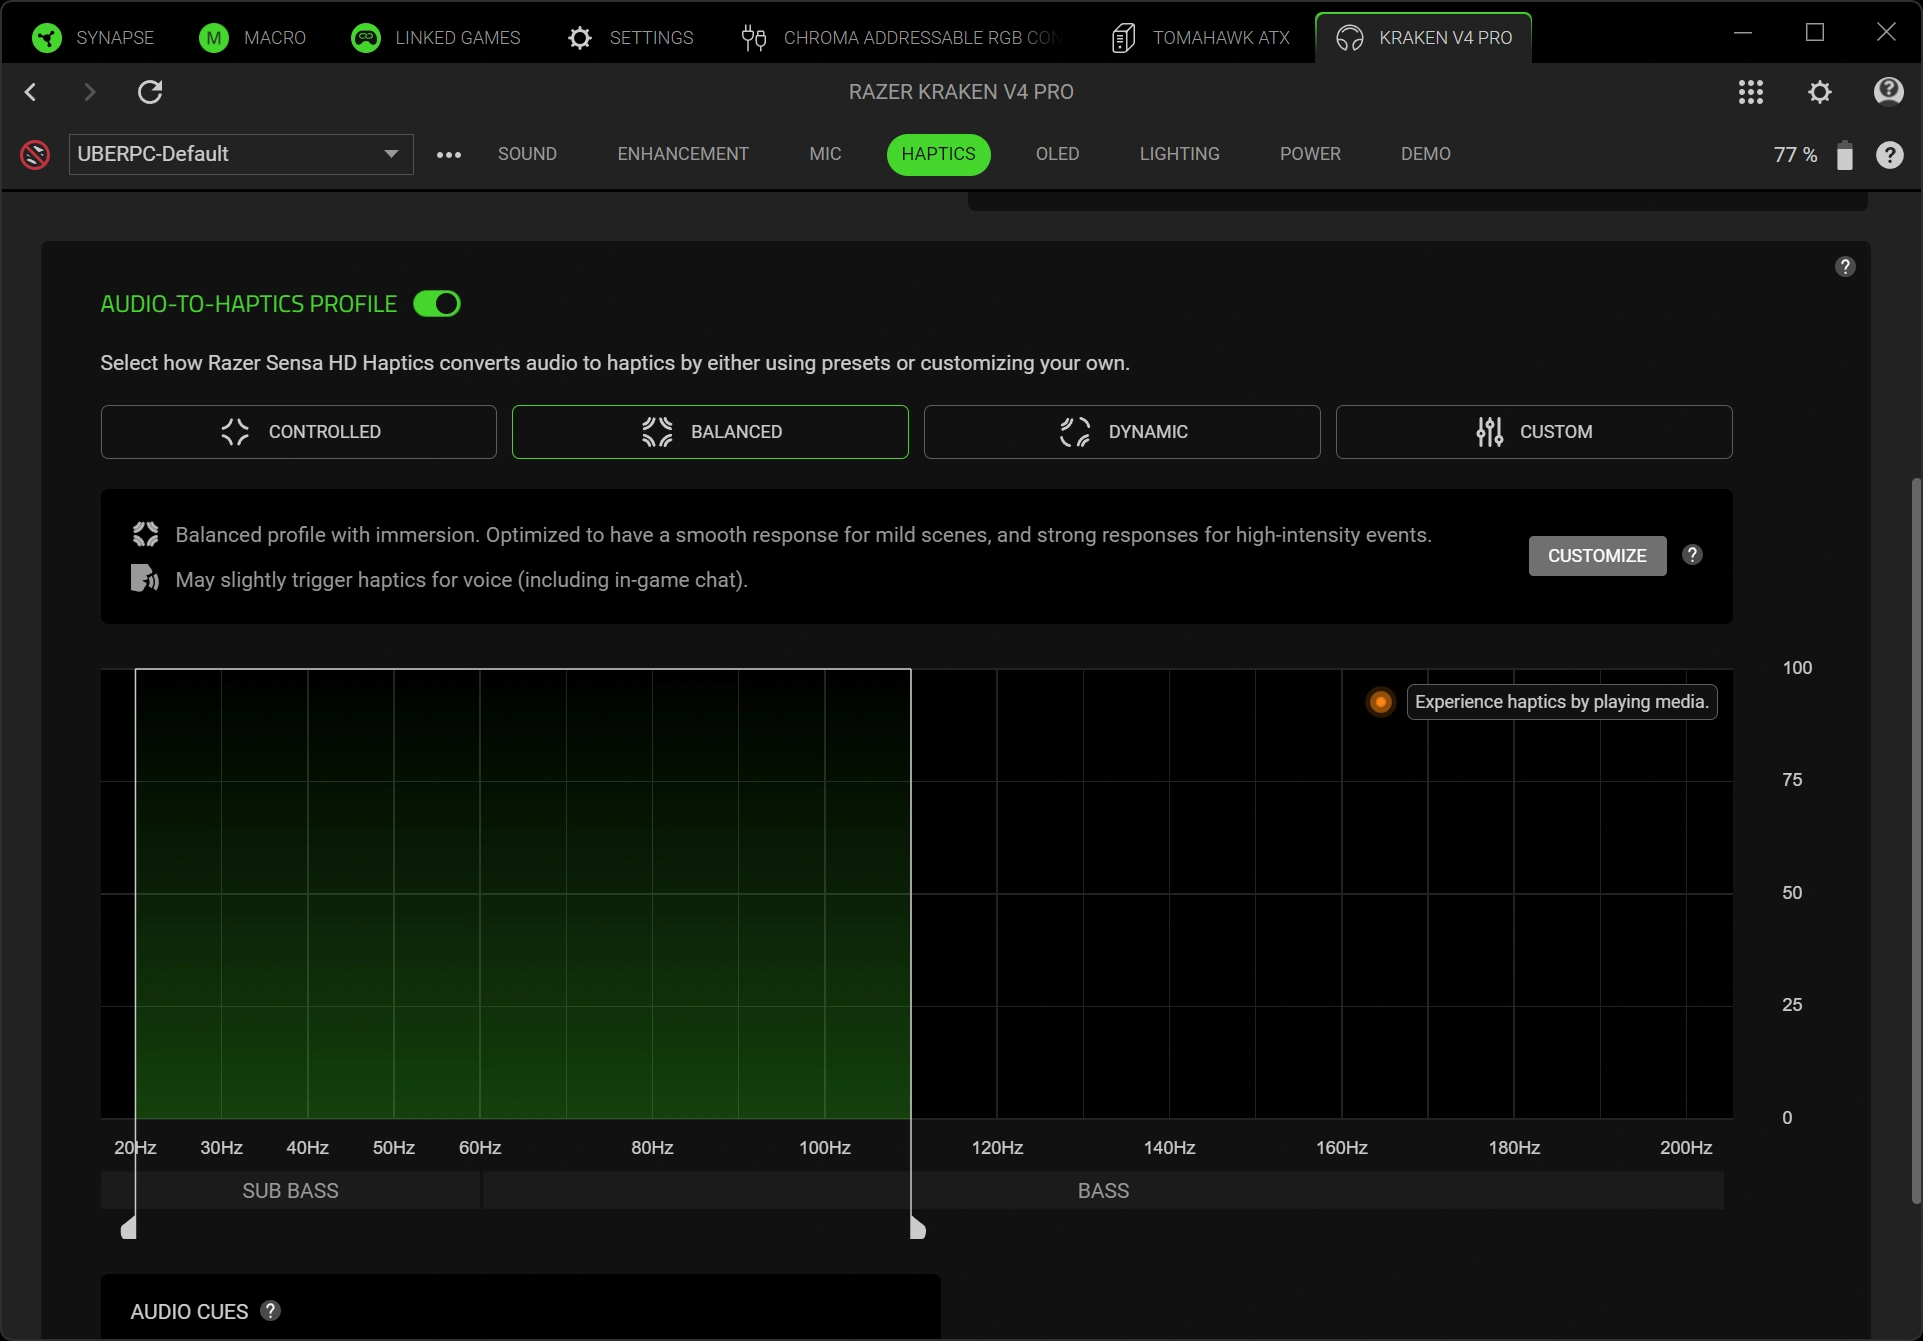Go to the Sound section
This screenshot has width=1923, height=1341.
(x=527, y=154)
